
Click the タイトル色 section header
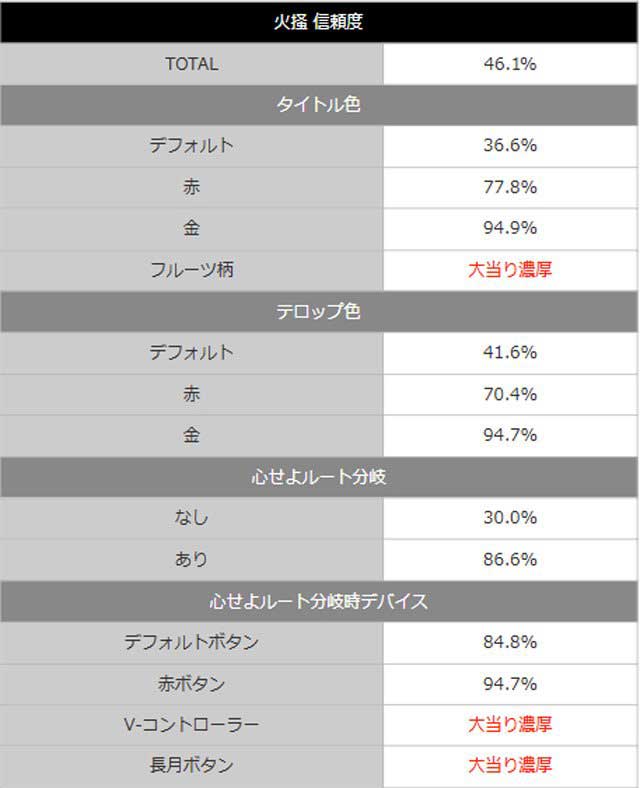(x=319, y=105)
